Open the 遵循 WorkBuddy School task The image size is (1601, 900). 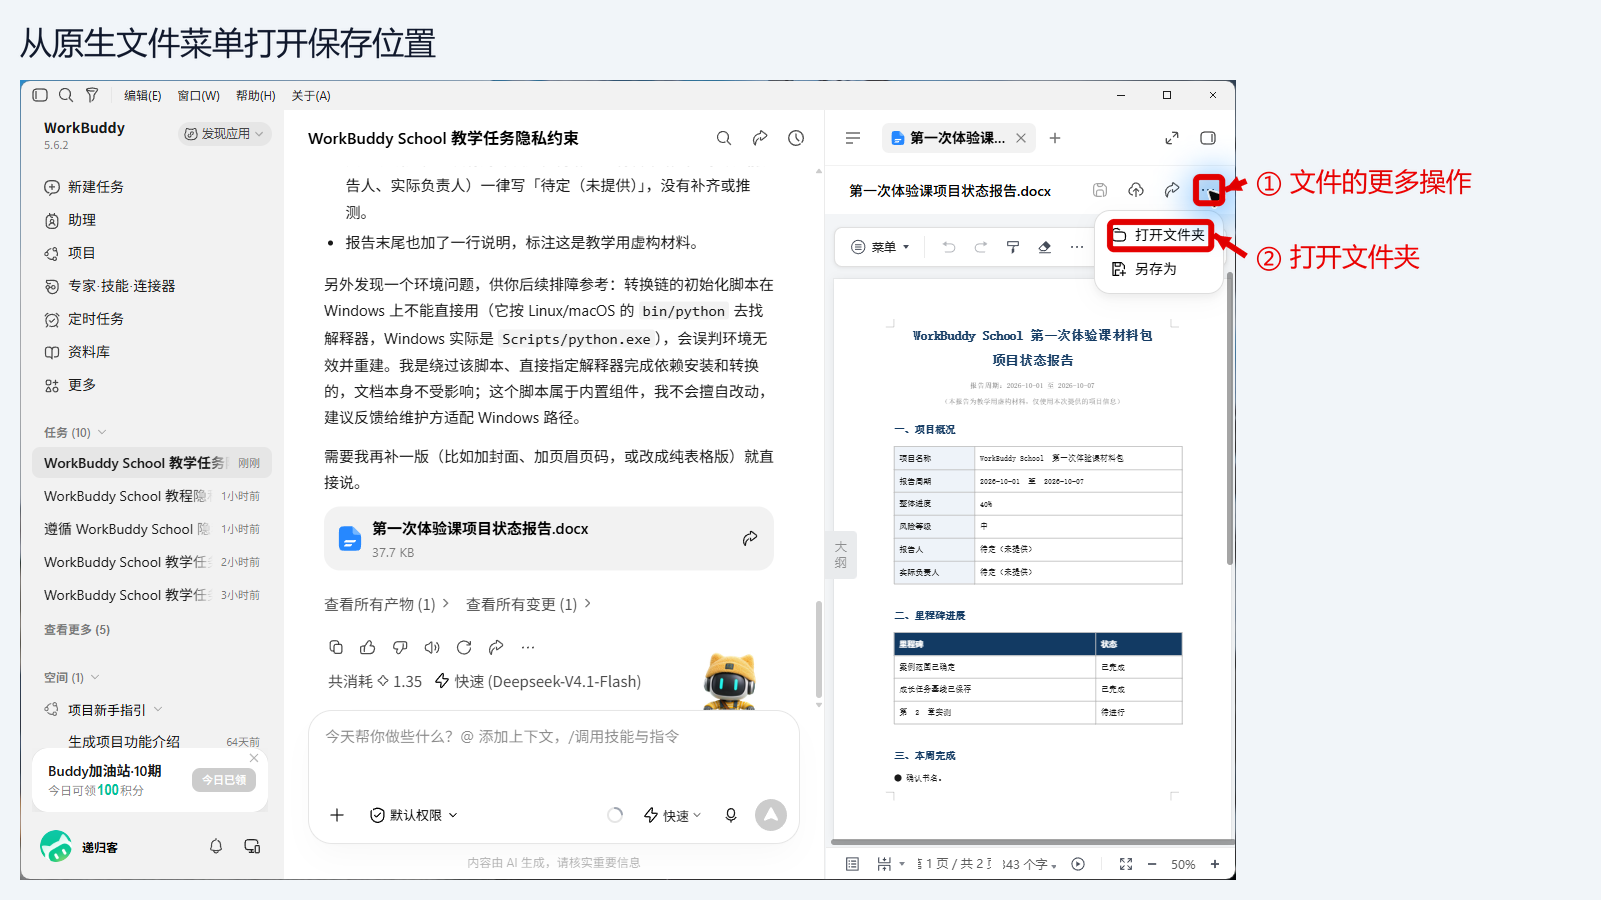tap(152, 529)
